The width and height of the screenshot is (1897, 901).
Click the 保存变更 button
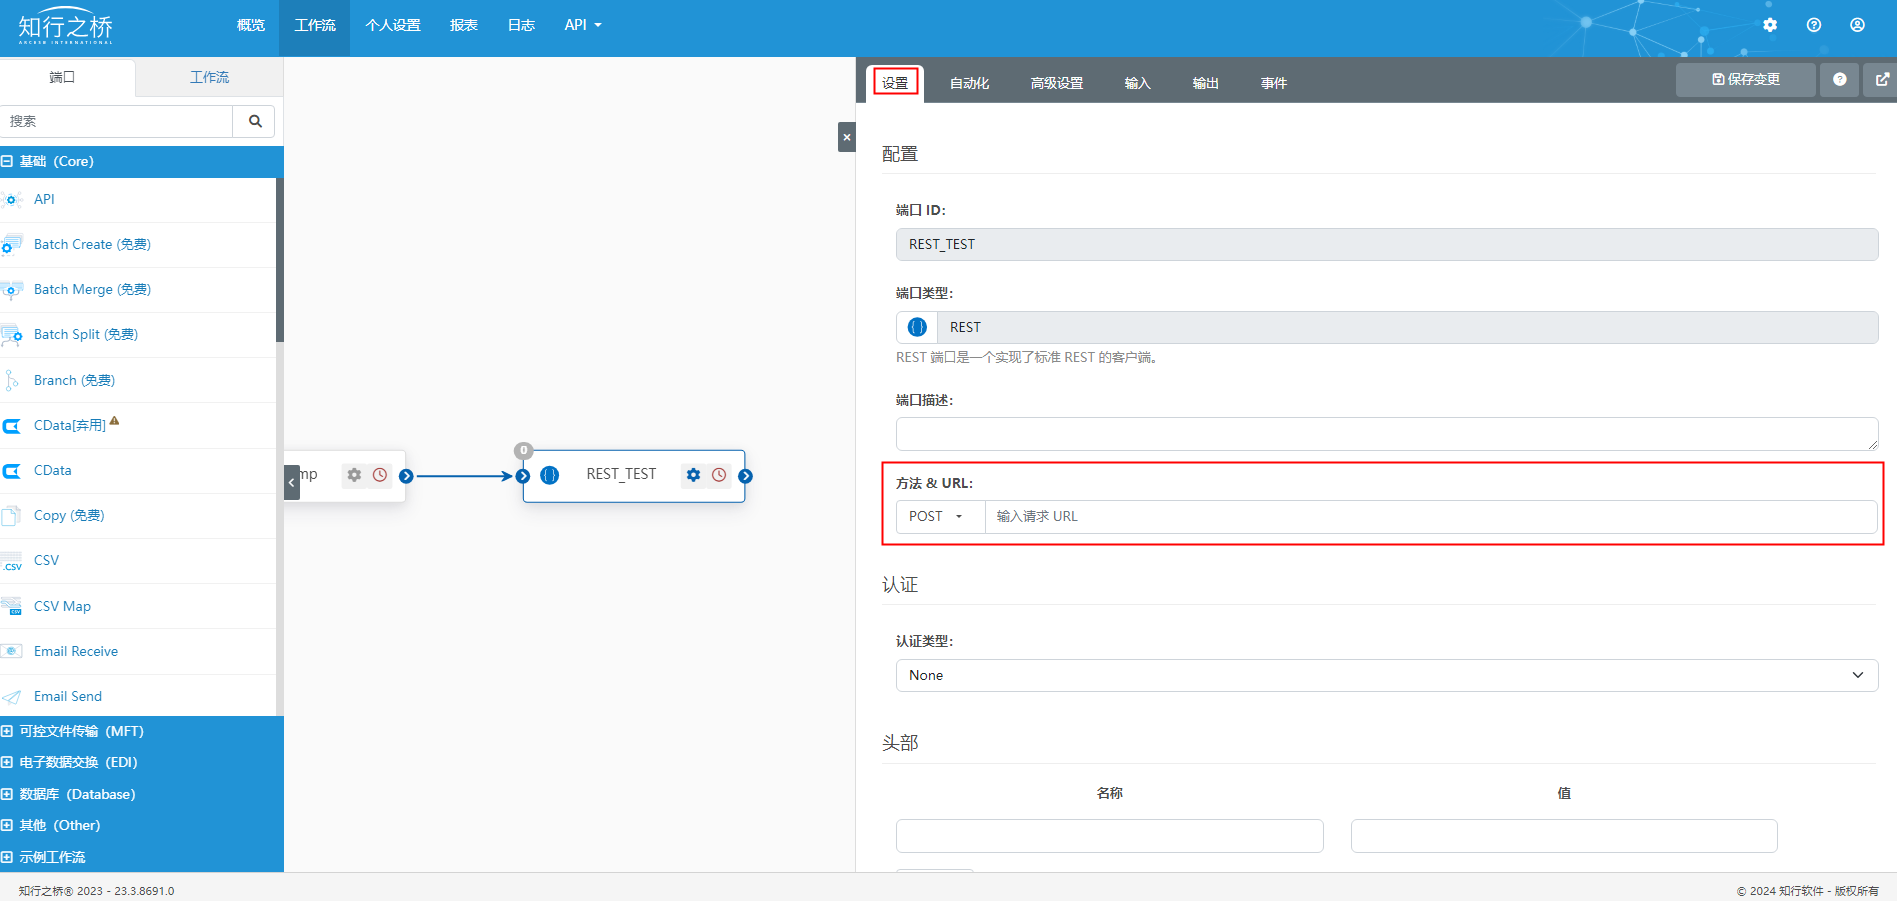click(1745, 80)
